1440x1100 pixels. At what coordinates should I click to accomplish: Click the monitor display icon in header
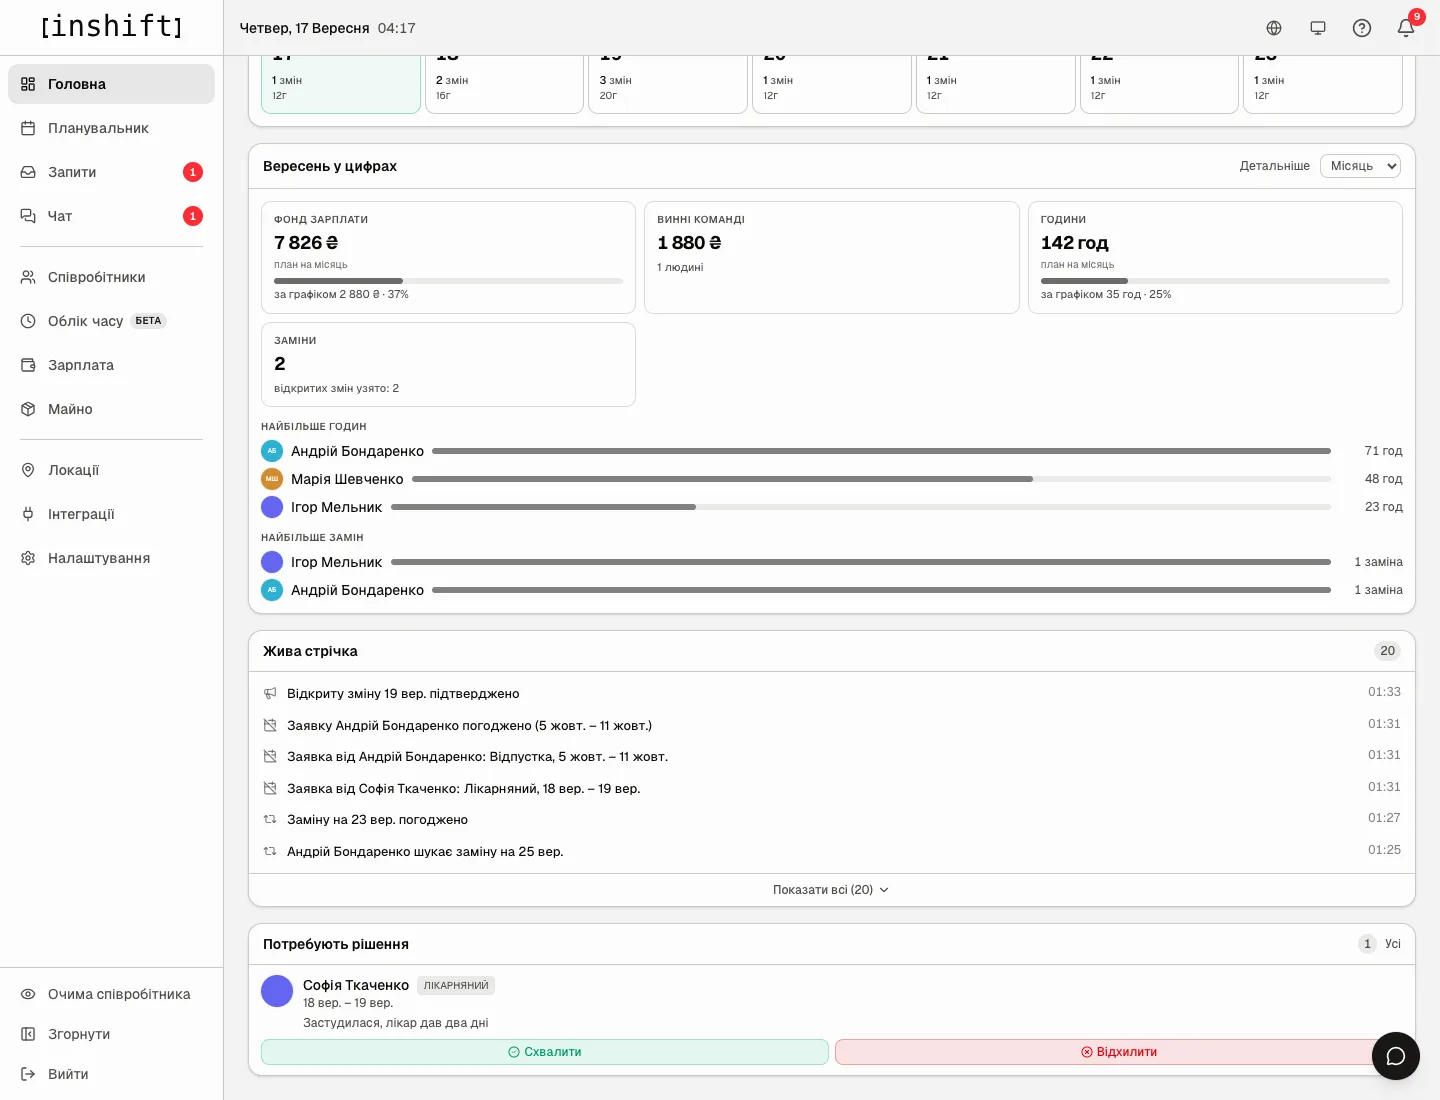[1318, 28]
